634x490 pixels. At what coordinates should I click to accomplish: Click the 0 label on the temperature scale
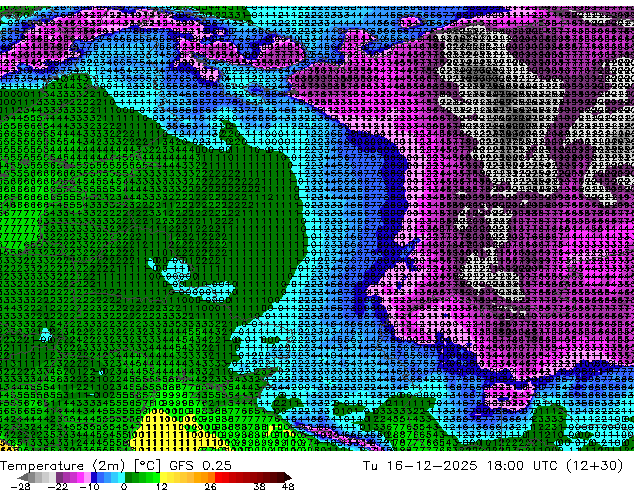tap(124, 486)
